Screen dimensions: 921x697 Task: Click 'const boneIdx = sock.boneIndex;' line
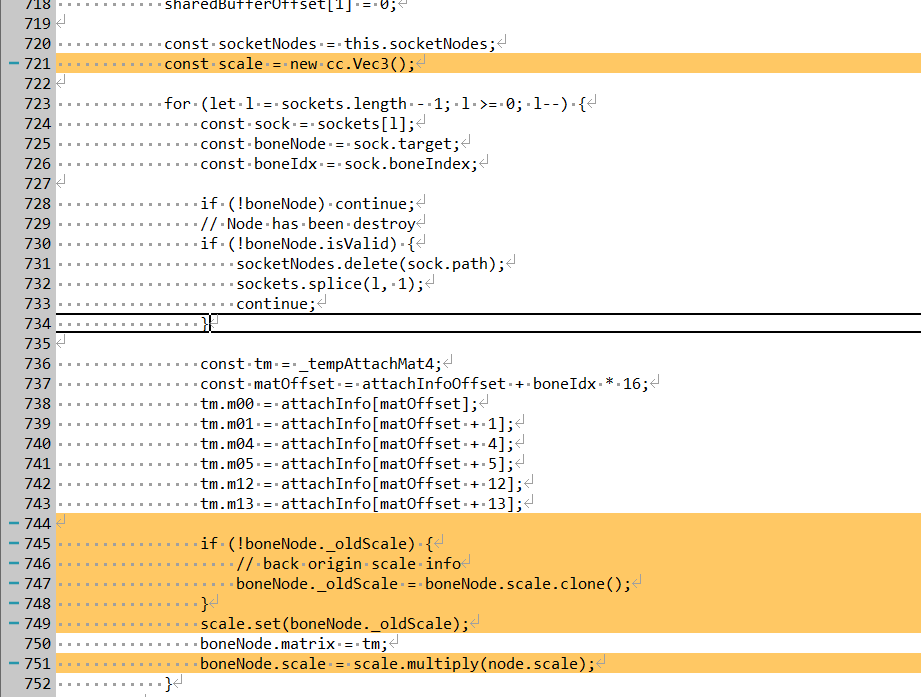[339, 164]
